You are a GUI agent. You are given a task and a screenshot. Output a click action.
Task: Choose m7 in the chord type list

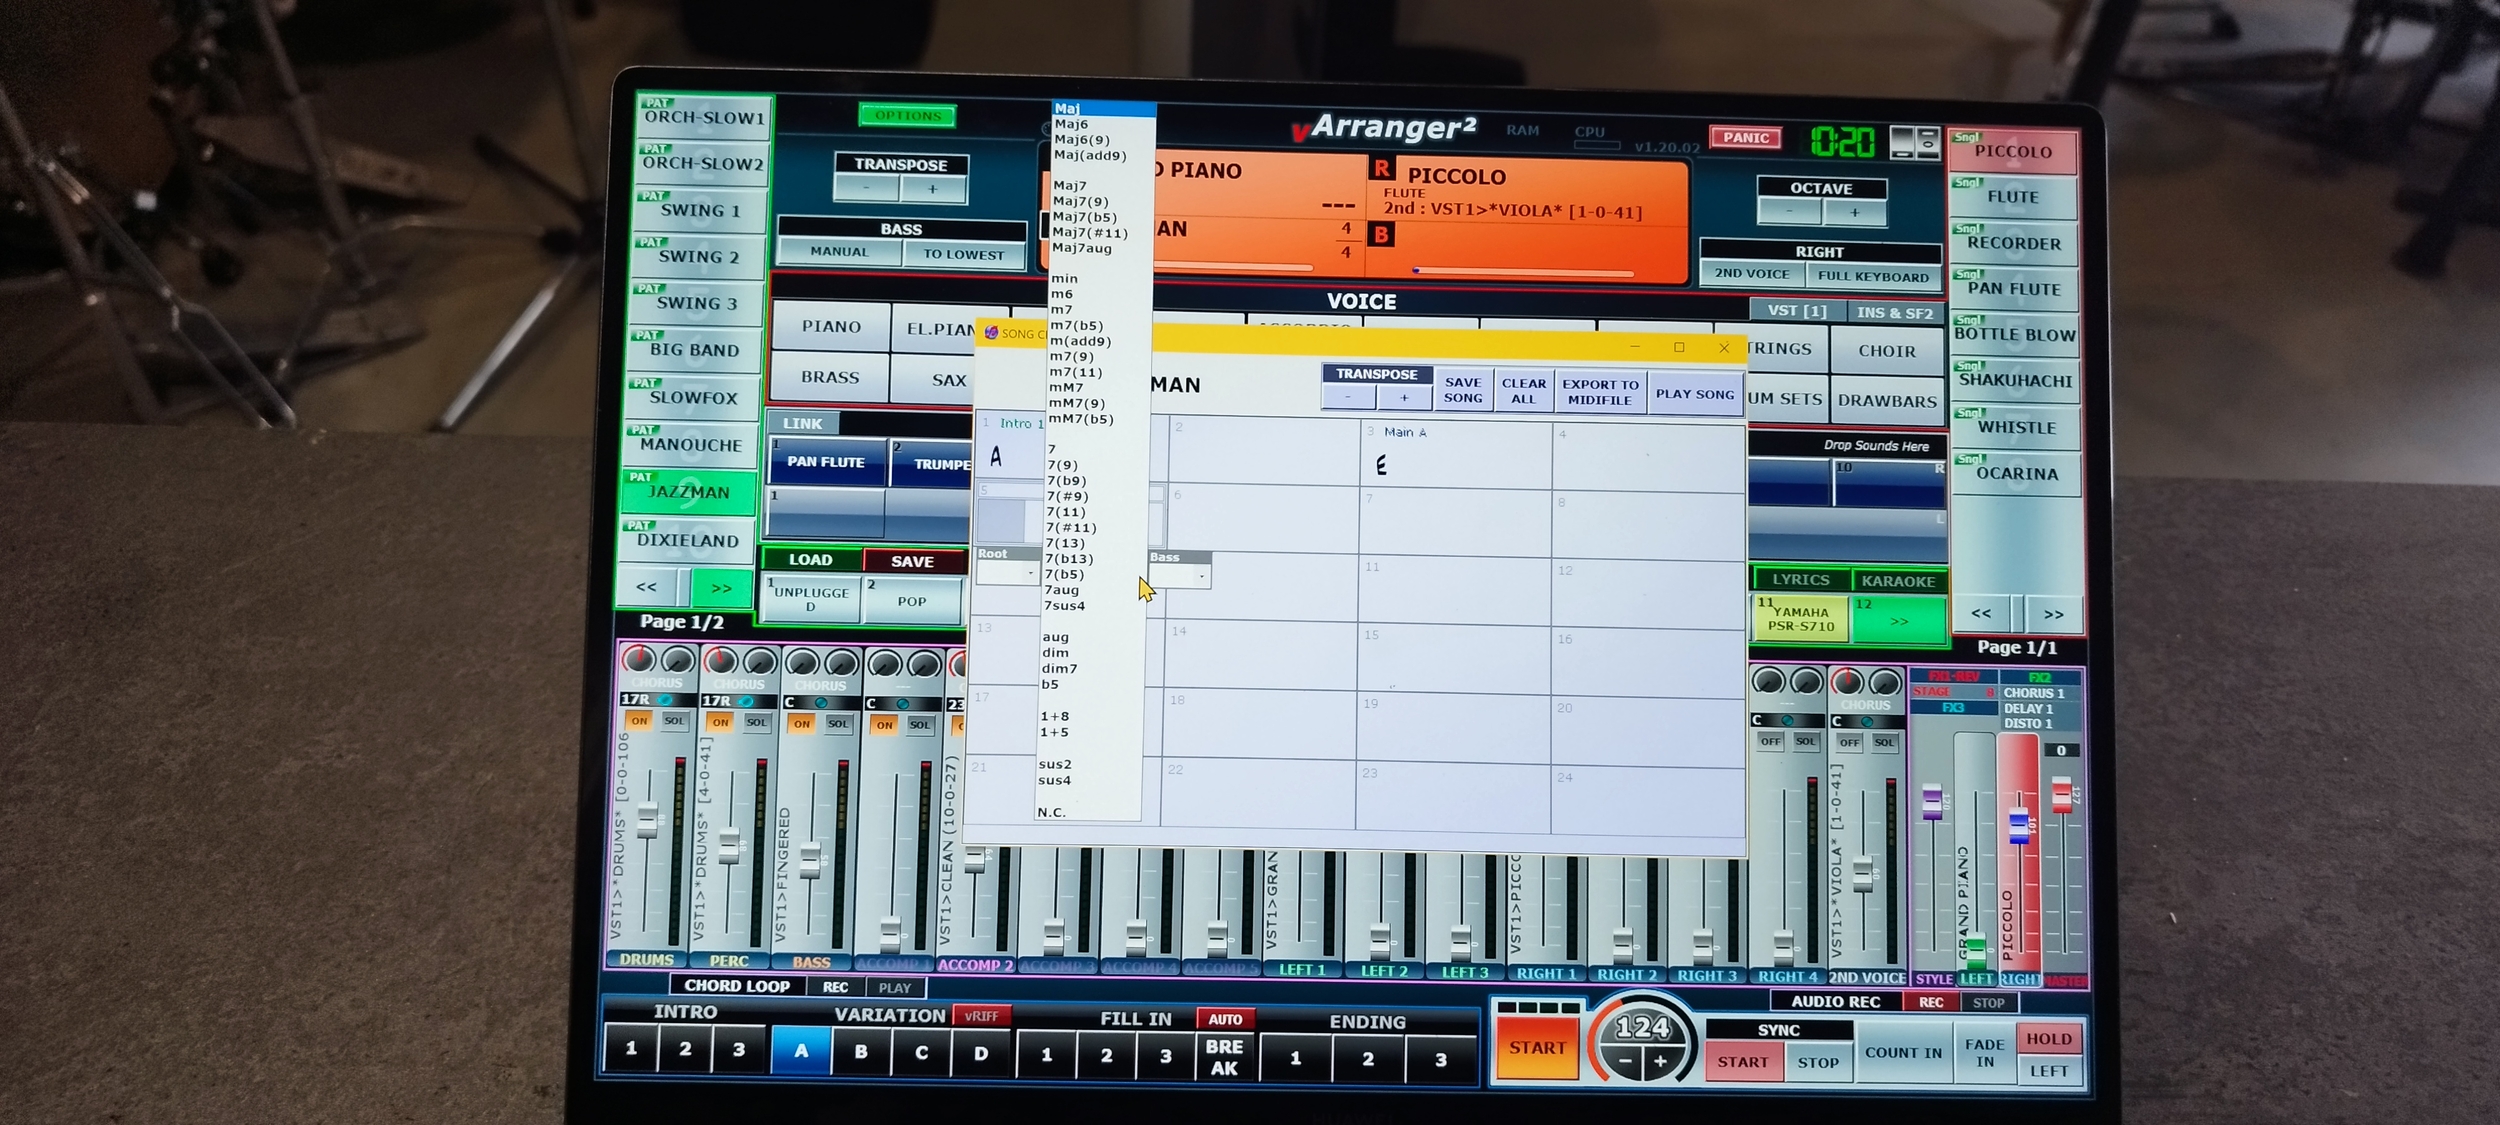tap(1061, 310)
